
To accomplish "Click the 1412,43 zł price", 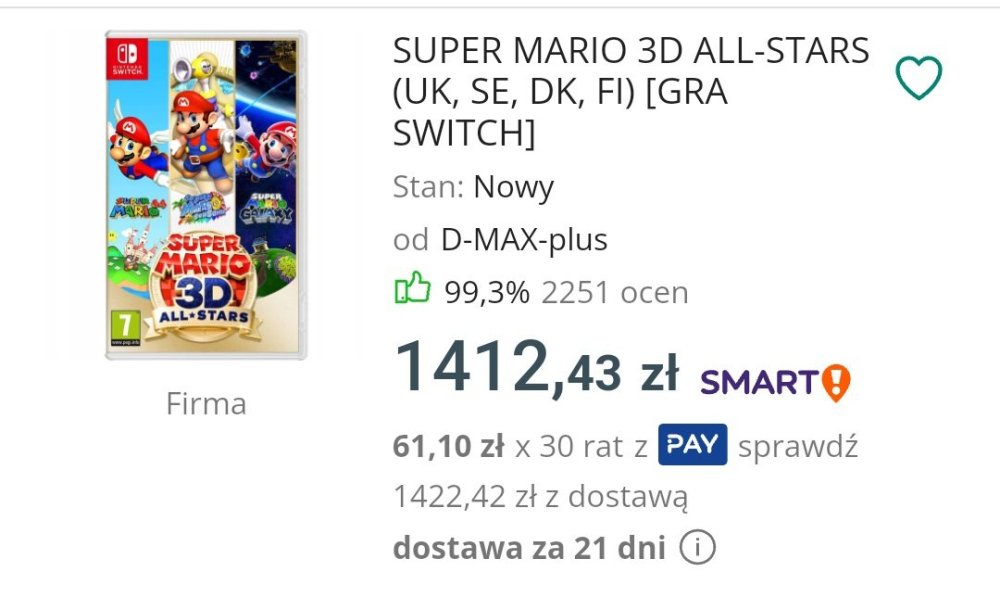I will tap(537, 367).
